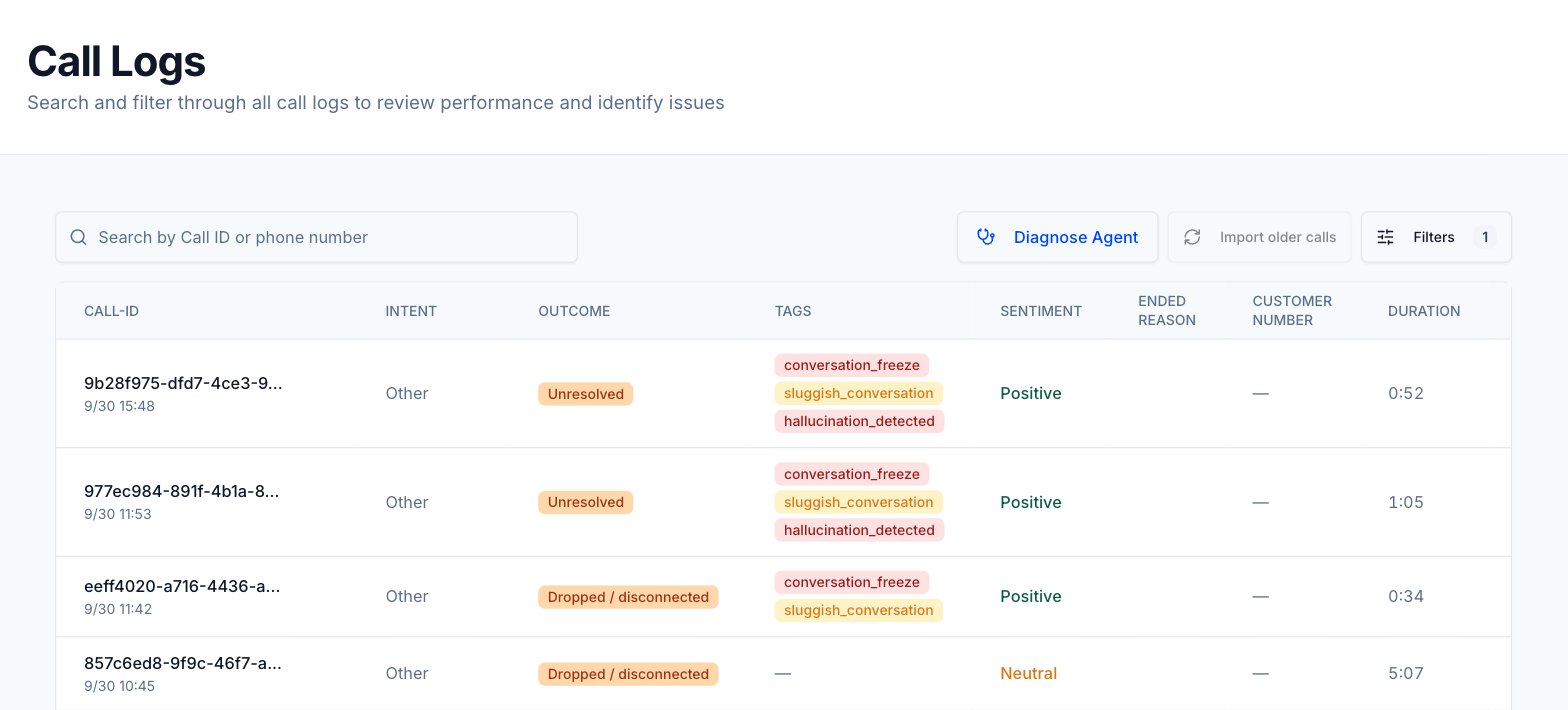This screenshot has height=710, width=1568.
Task: Click Other intent in 977ec984 row
Action: (x=407, y=502)
